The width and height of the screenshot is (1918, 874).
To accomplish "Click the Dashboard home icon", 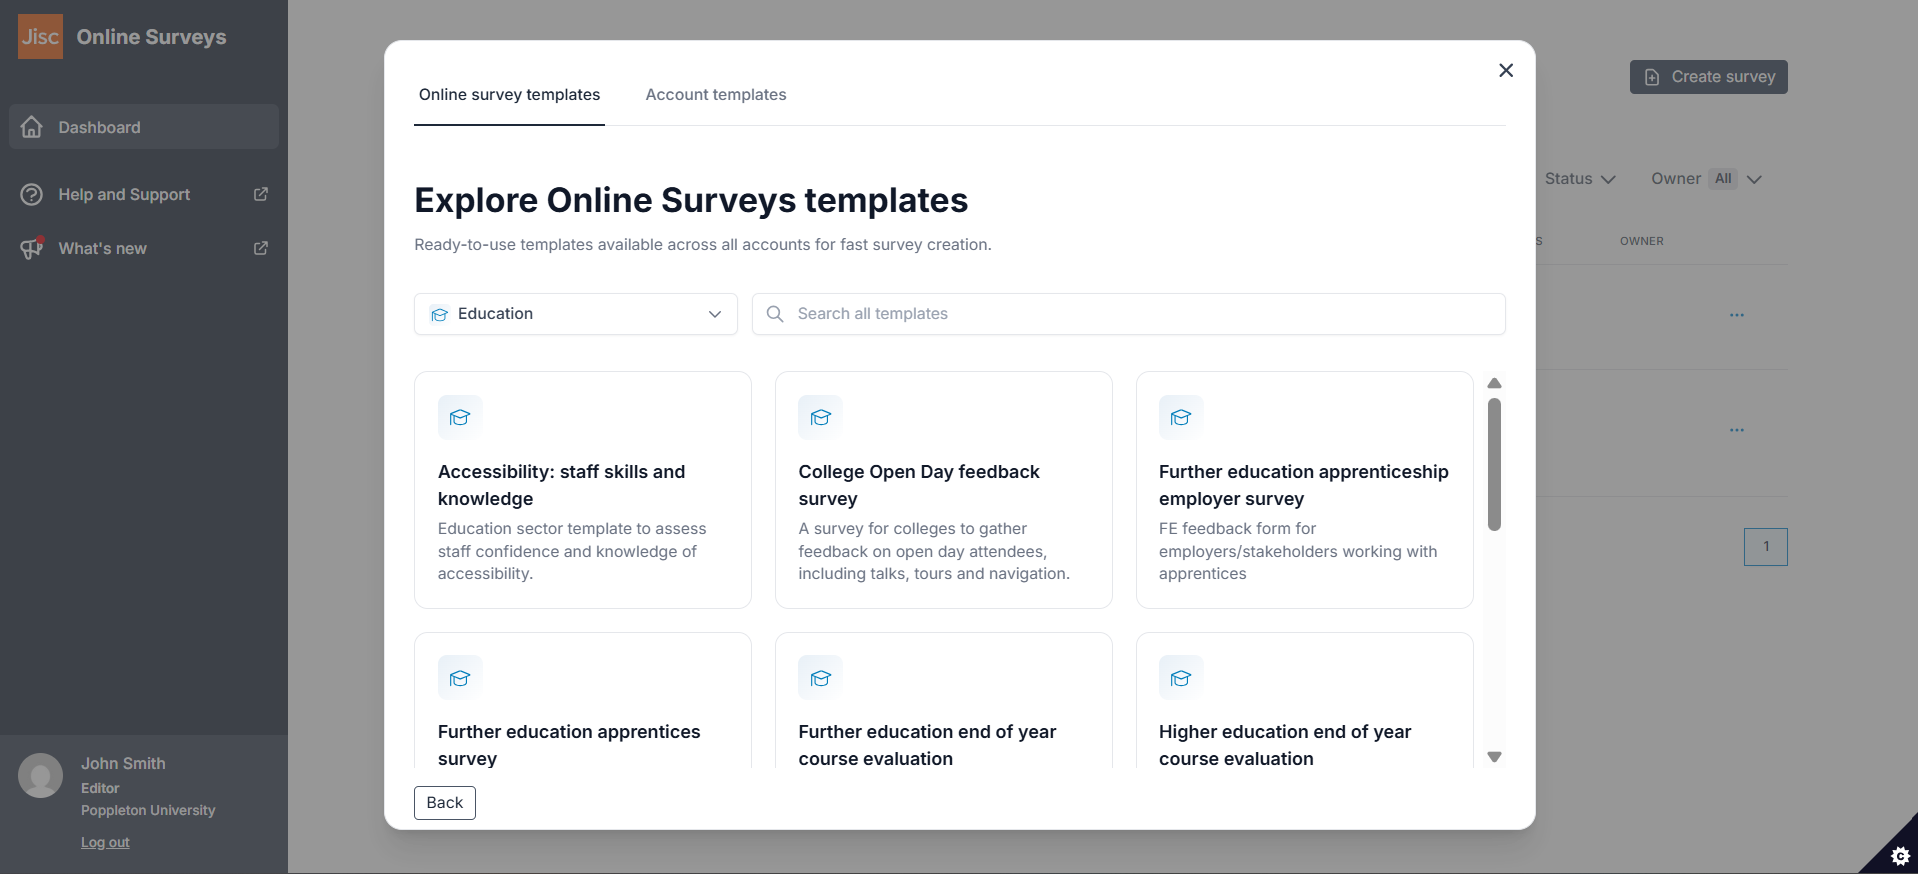I will coord(32,127).
